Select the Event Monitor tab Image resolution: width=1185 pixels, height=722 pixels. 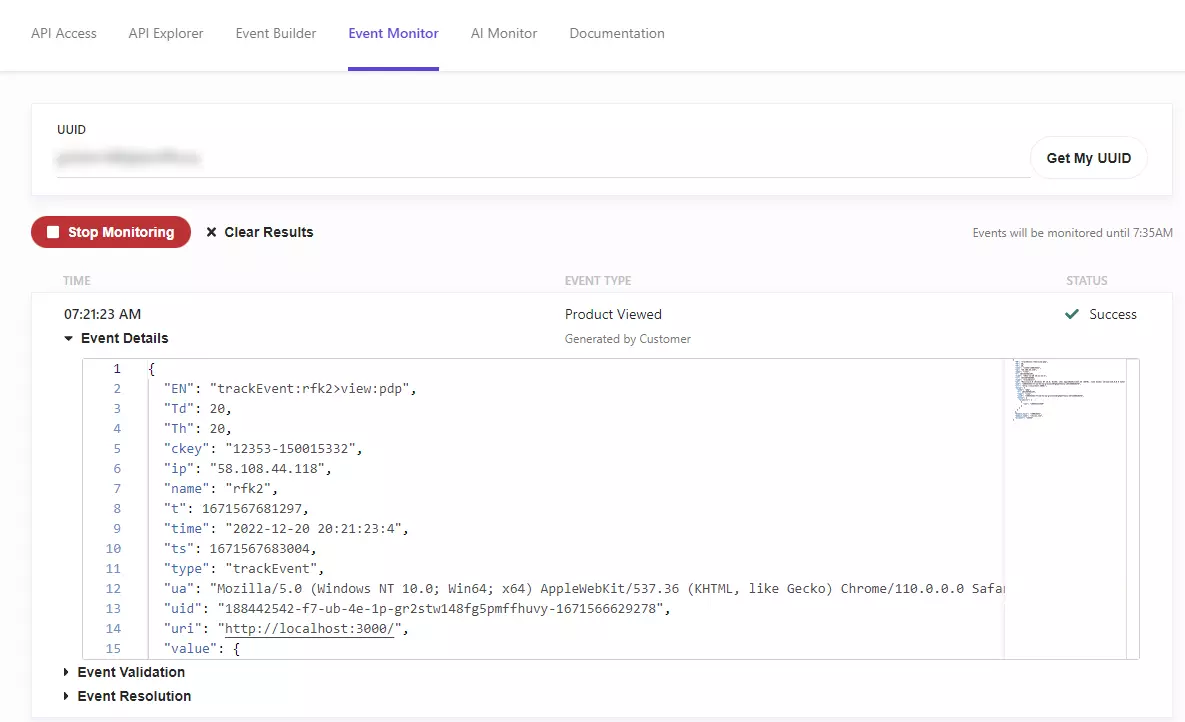393,33
